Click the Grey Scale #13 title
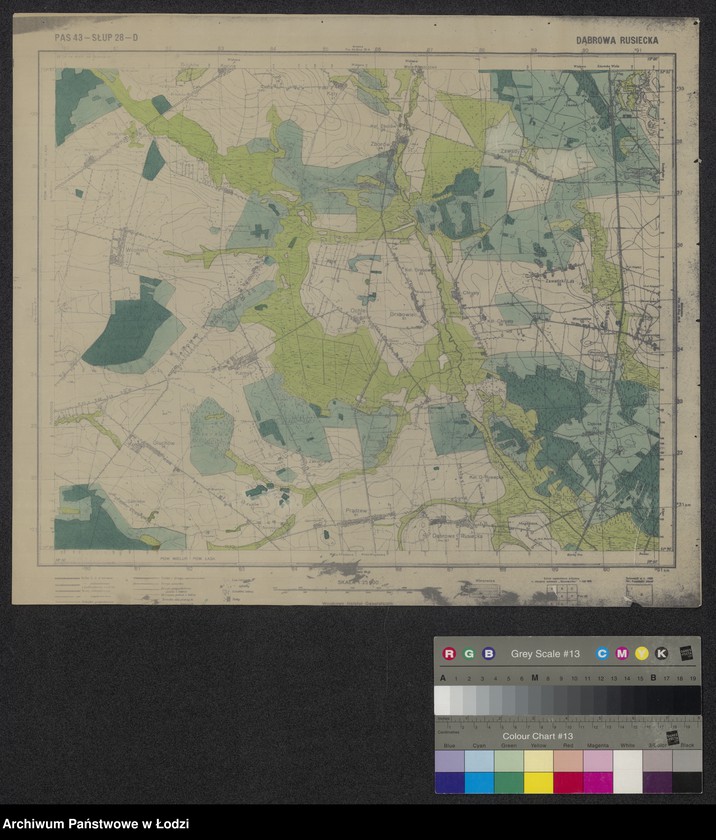Screen dimensions: 716x840 [x=545, y=654]
